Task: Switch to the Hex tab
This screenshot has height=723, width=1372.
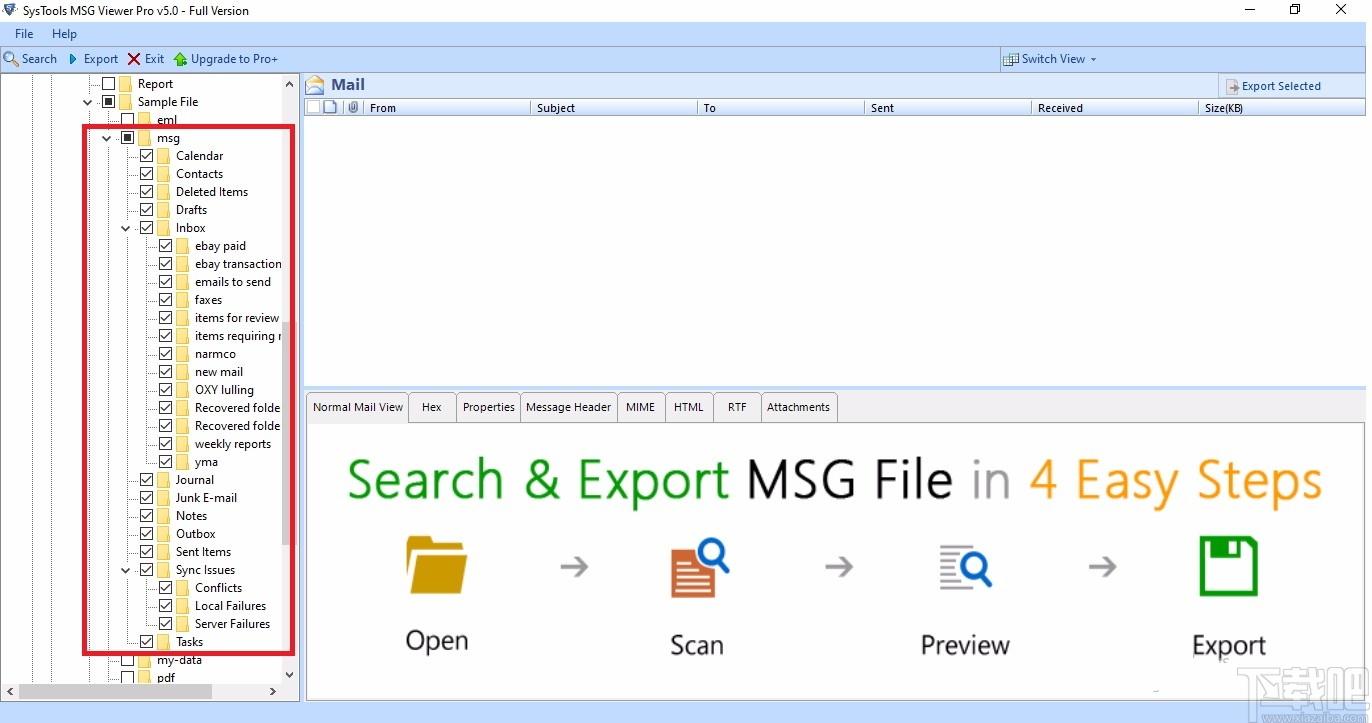Action: click(432, 407)
